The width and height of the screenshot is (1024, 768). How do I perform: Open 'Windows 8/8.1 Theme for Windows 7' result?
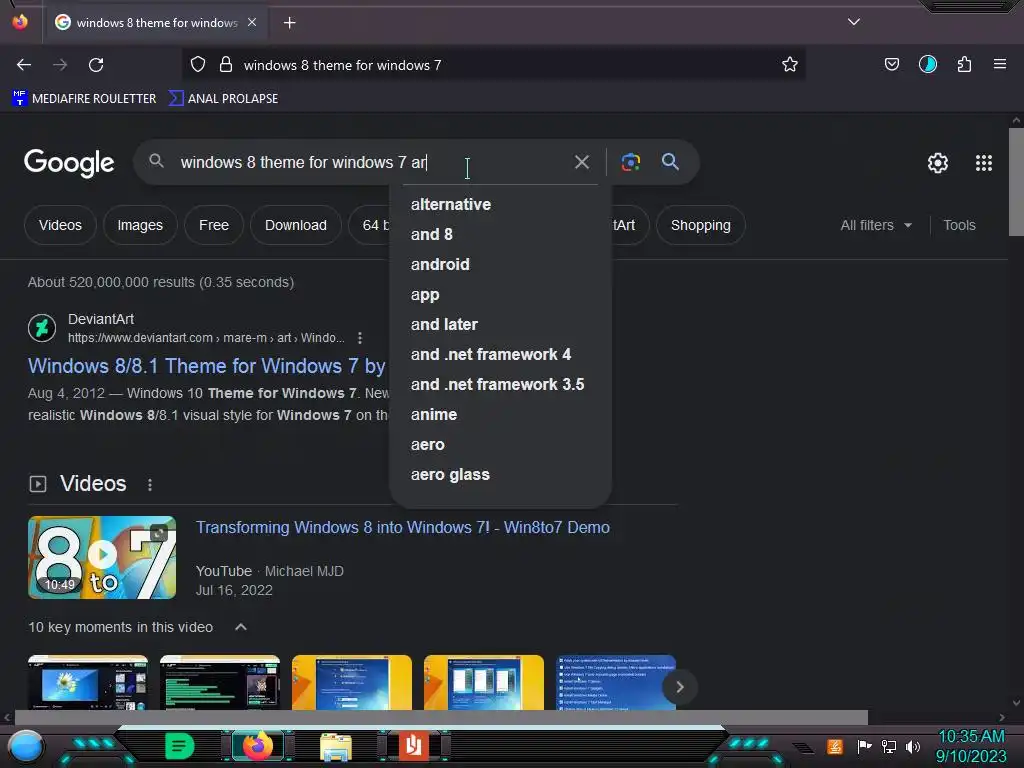pyautogui.click(x=206, y=366)
